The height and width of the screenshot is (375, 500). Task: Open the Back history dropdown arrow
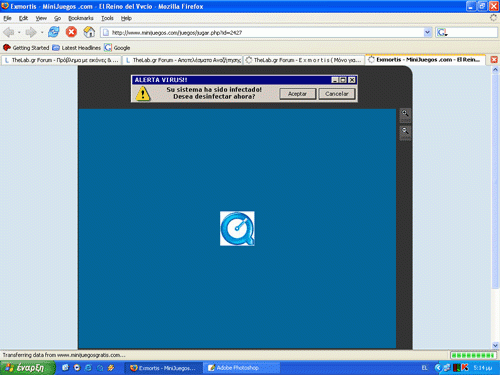coord(19,33)
